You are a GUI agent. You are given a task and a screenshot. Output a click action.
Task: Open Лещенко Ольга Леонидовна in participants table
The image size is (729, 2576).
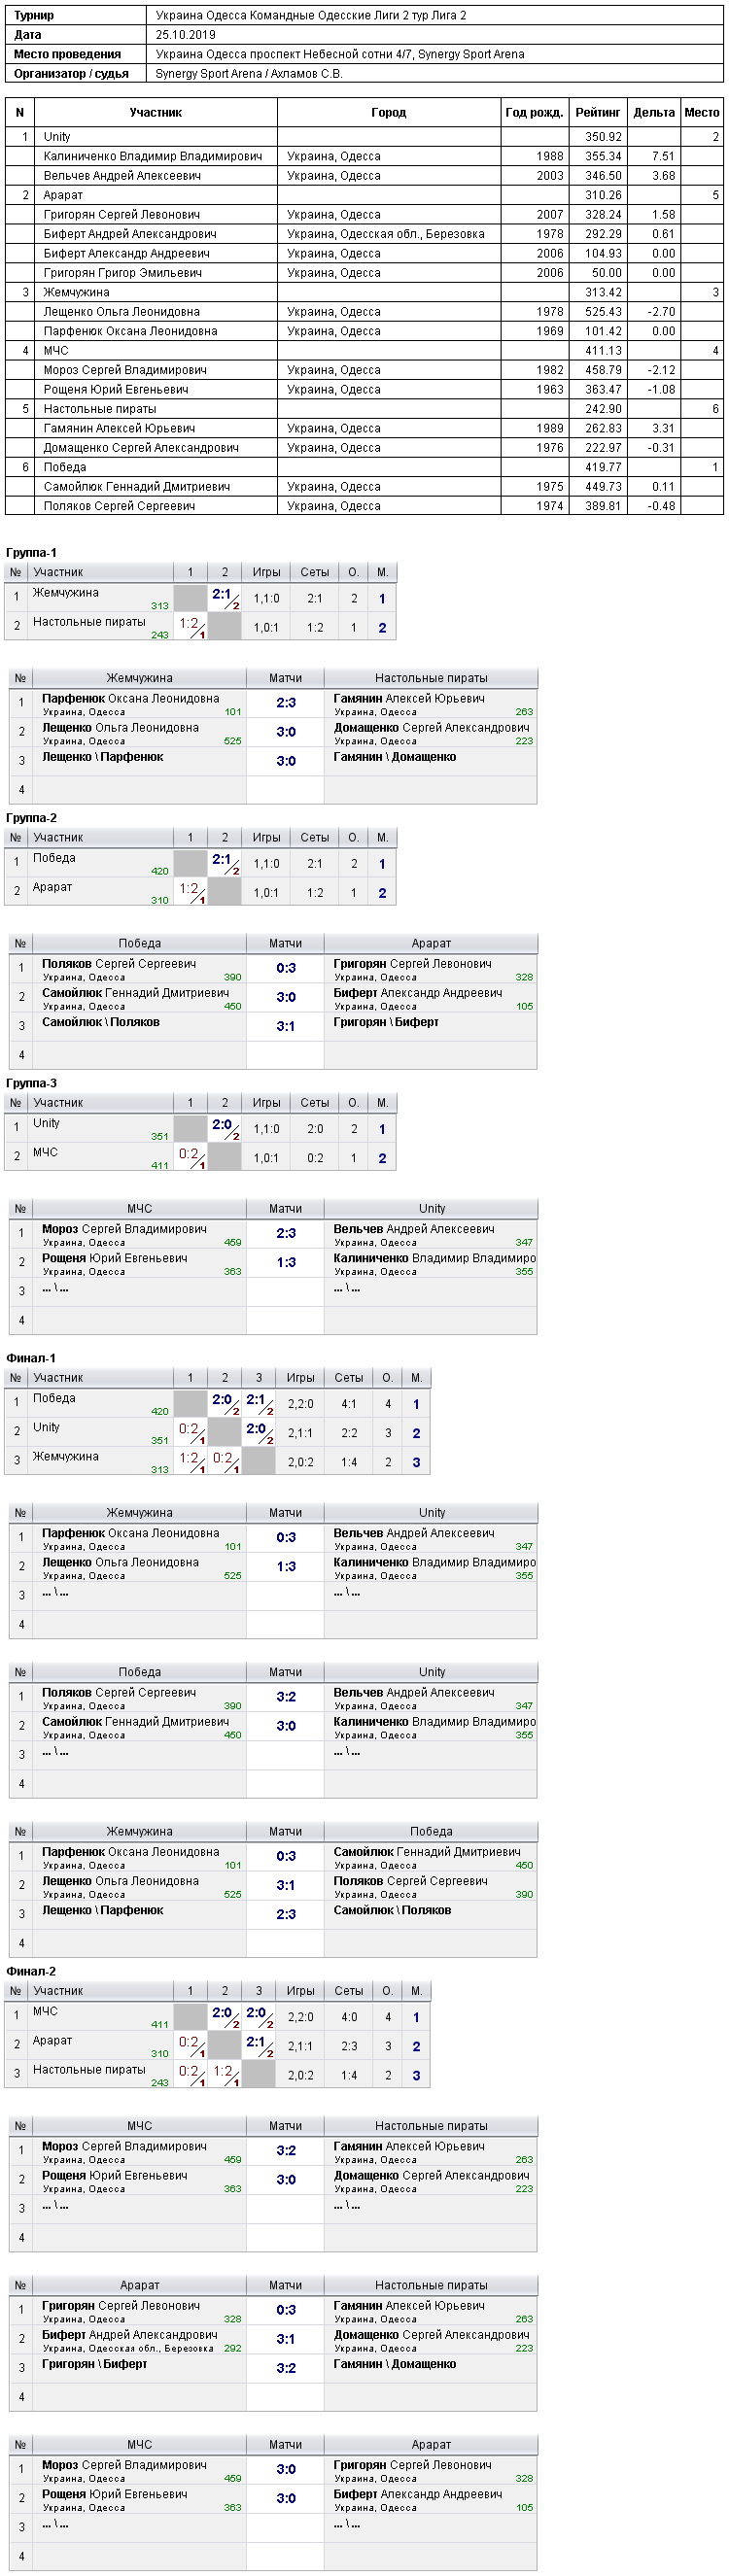point(121,312)
